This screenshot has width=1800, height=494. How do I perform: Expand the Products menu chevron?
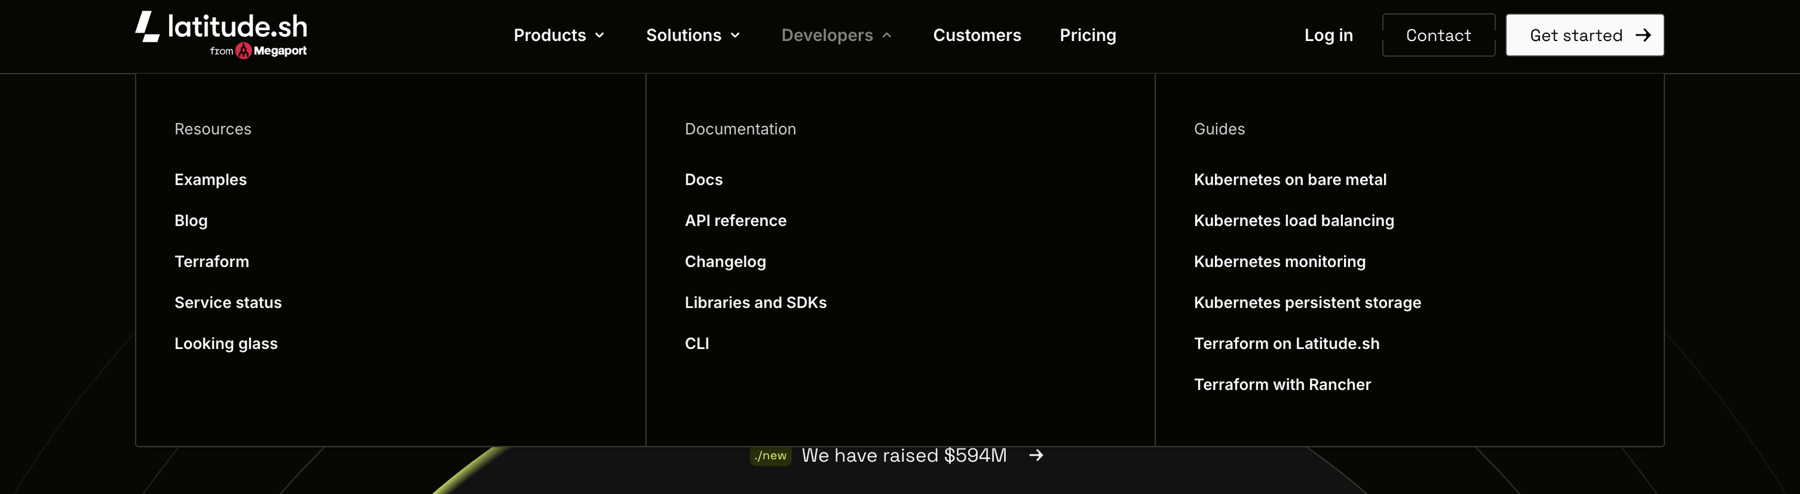tap(600, 35)
